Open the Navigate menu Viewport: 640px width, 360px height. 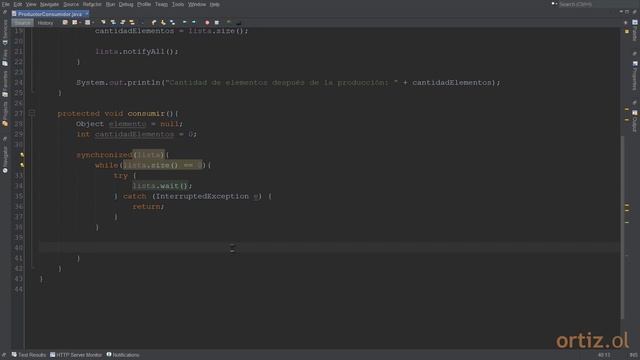point(49,4)
